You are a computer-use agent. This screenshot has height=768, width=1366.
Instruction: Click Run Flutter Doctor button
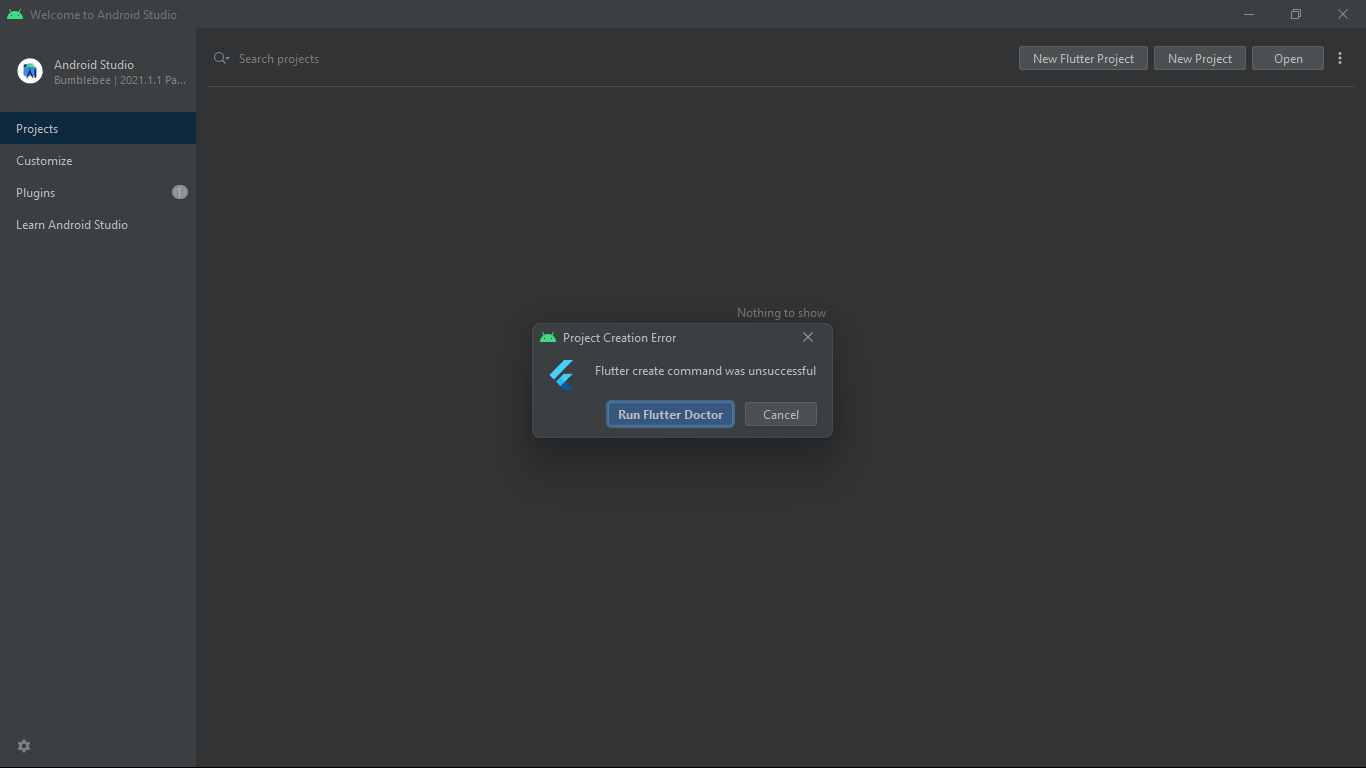(x=670, y=414)
